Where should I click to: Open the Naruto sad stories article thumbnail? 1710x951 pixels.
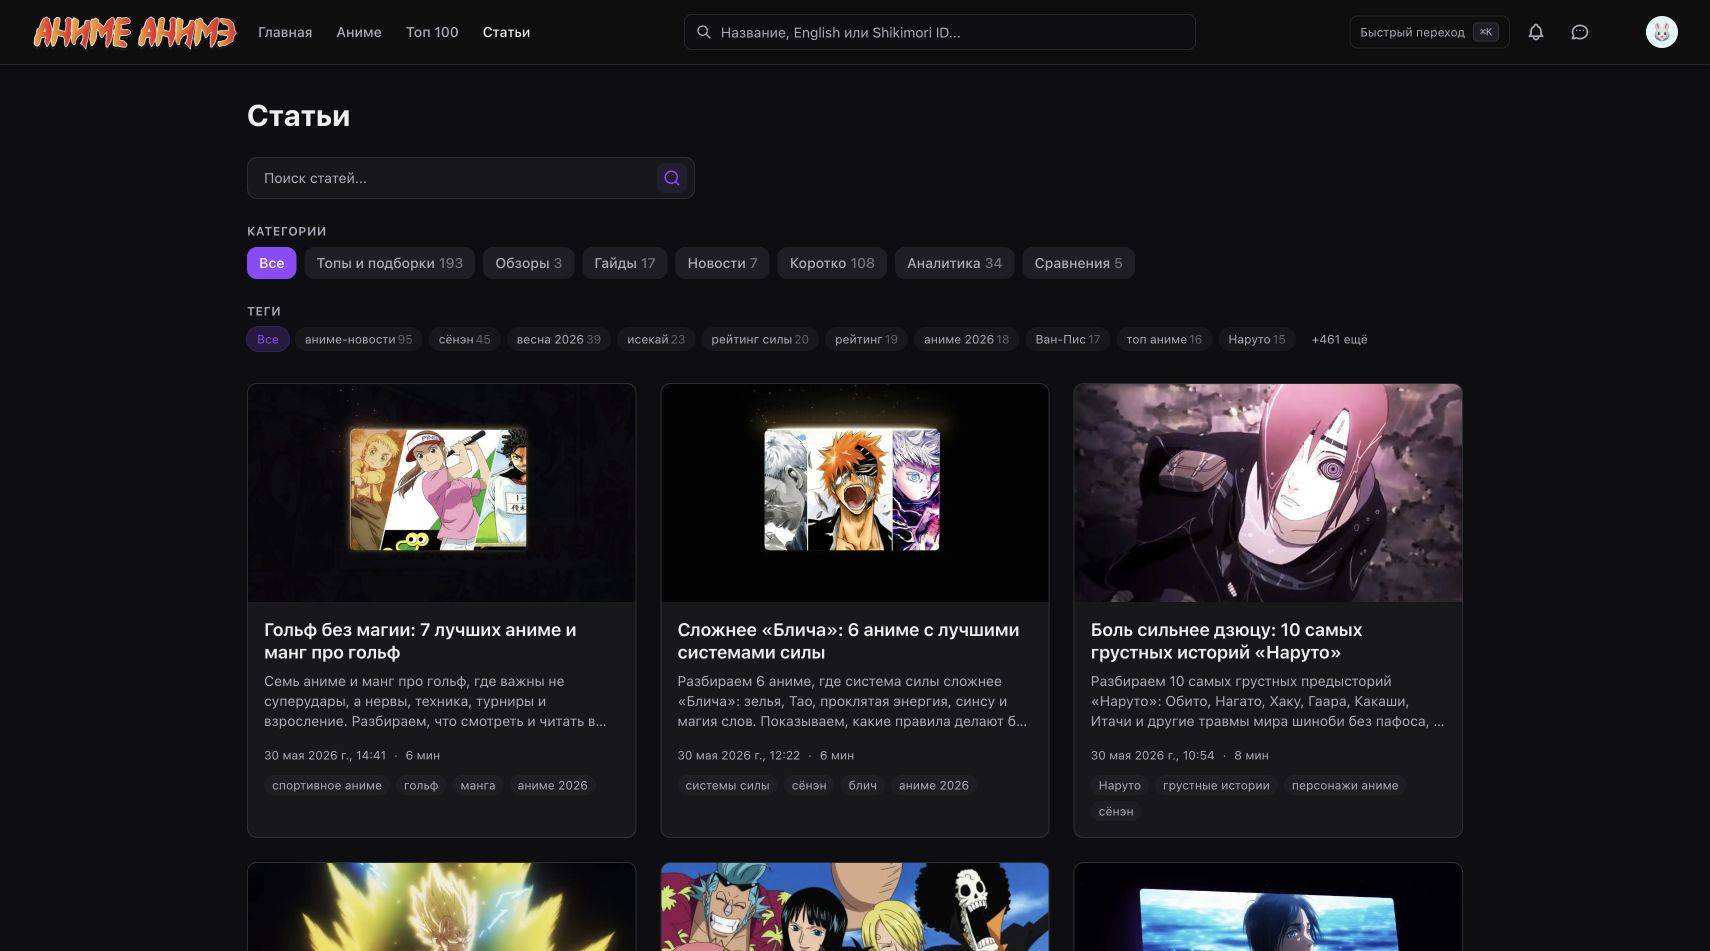point(1268,493)
